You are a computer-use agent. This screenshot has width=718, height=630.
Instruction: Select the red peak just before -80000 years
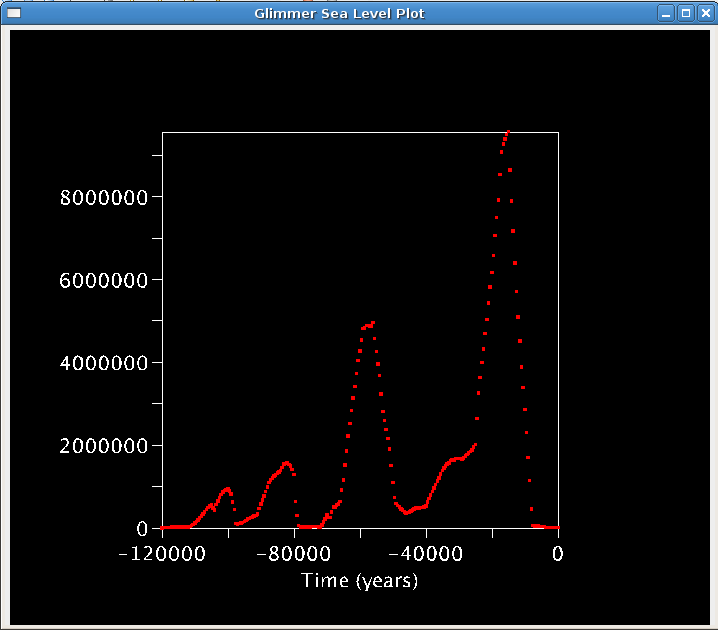point(286,463)
